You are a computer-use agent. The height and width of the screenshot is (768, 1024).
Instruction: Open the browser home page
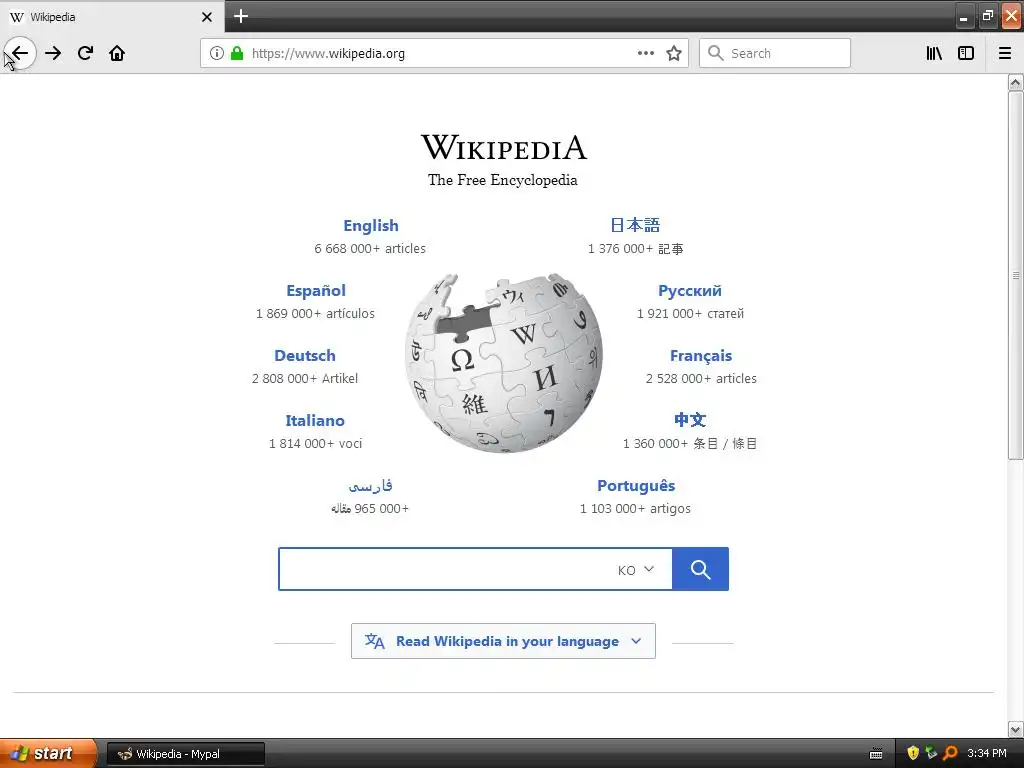coord(117,53)
